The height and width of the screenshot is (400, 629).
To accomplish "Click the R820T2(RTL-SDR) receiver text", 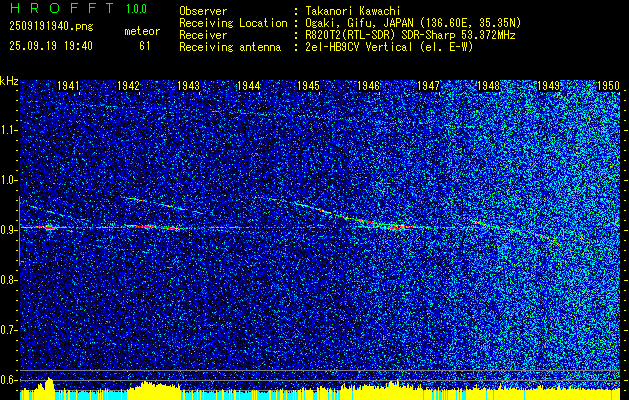I will pyautogui.click(x=410, y=35).
